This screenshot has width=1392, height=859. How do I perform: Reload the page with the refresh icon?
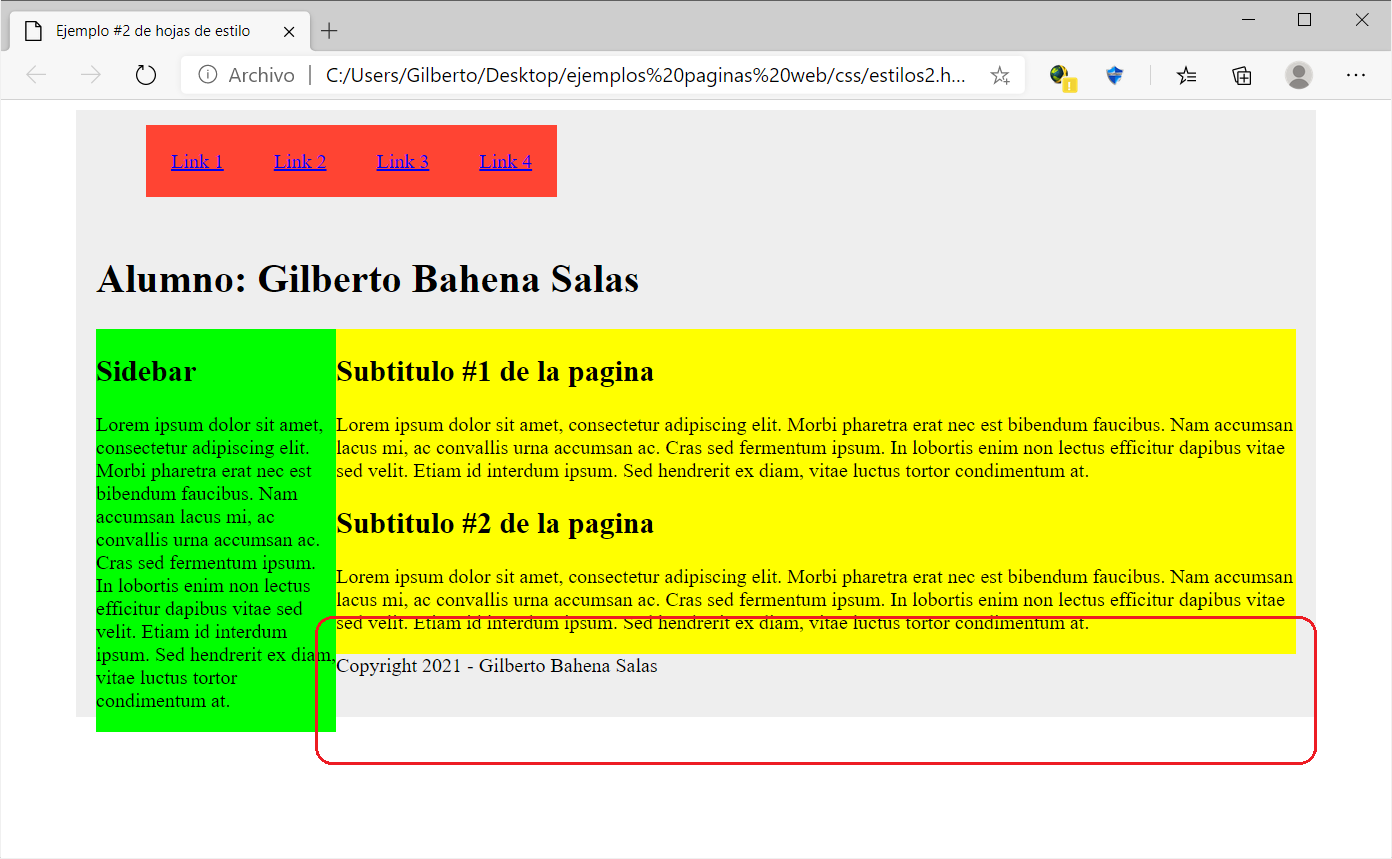[146, 75]
